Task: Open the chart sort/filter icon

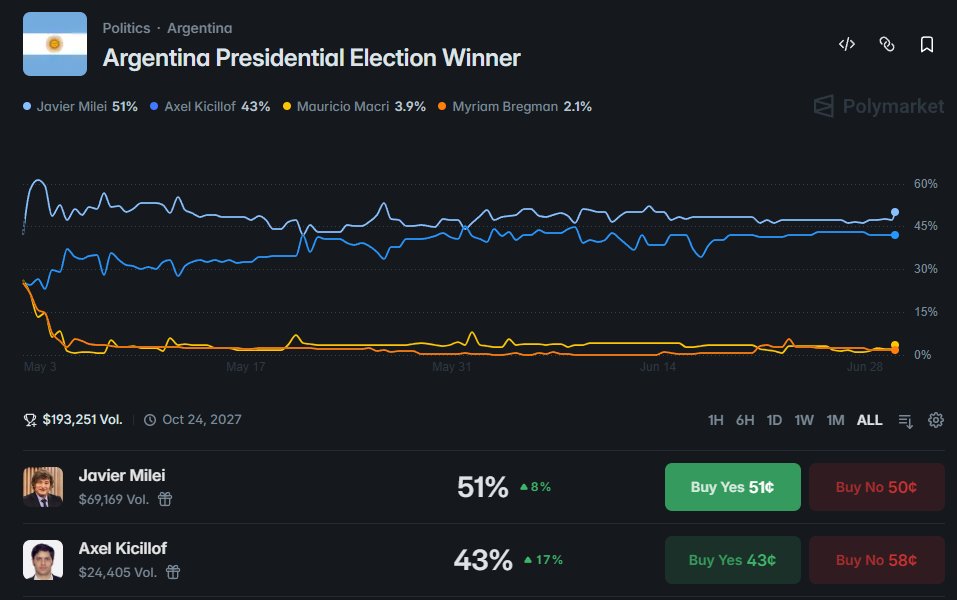Action: (906, 421)
